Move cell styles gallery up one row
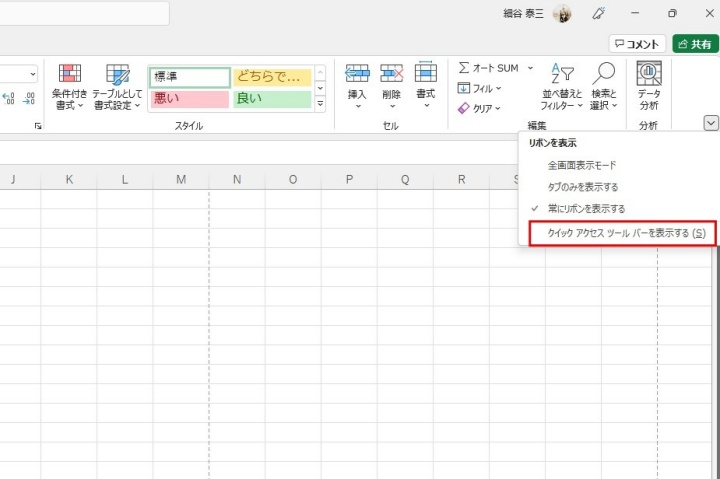The width and height of the screenshot is (720, 479). [320, 73]
